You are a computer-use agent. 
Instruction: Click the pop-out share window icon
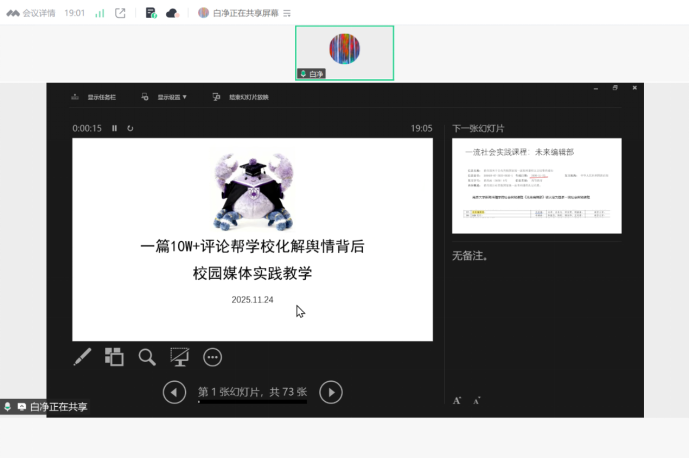click(x=121, y=13)
